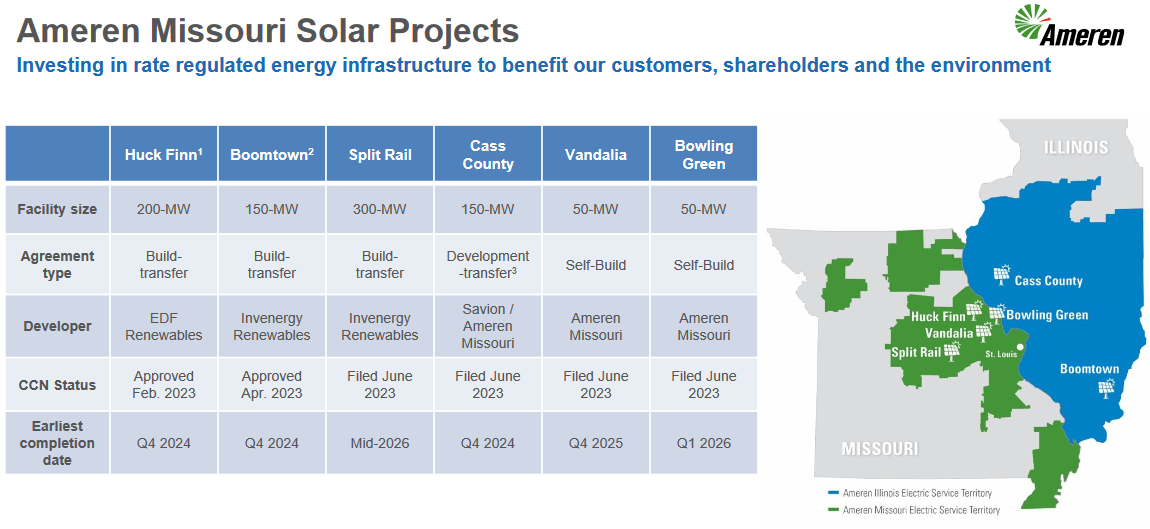Click the white St. Louis city dot

pos(1019,346)
